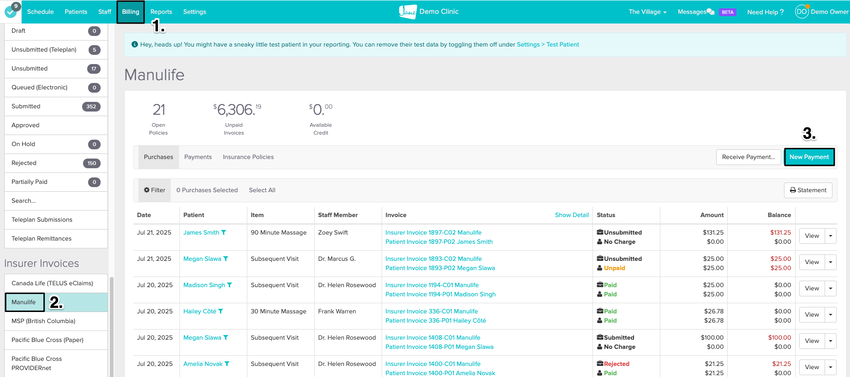The image size is (850, 377).
Task: Switch to the Payments tab
Action: click(198, 157)
